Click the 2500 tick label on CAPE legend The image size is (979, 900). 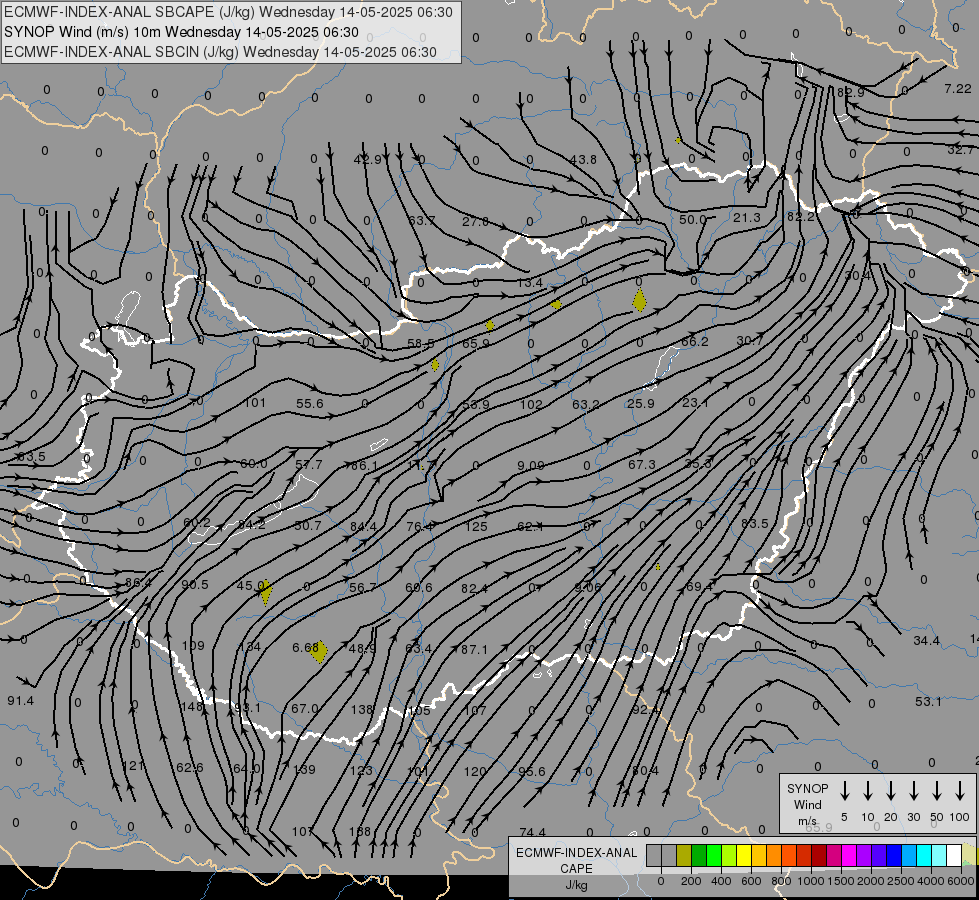click(901, 881)
